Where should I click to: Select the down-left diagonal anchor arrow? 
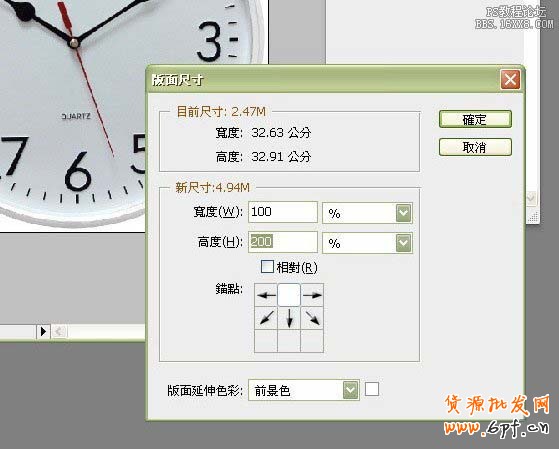(266, 318)
